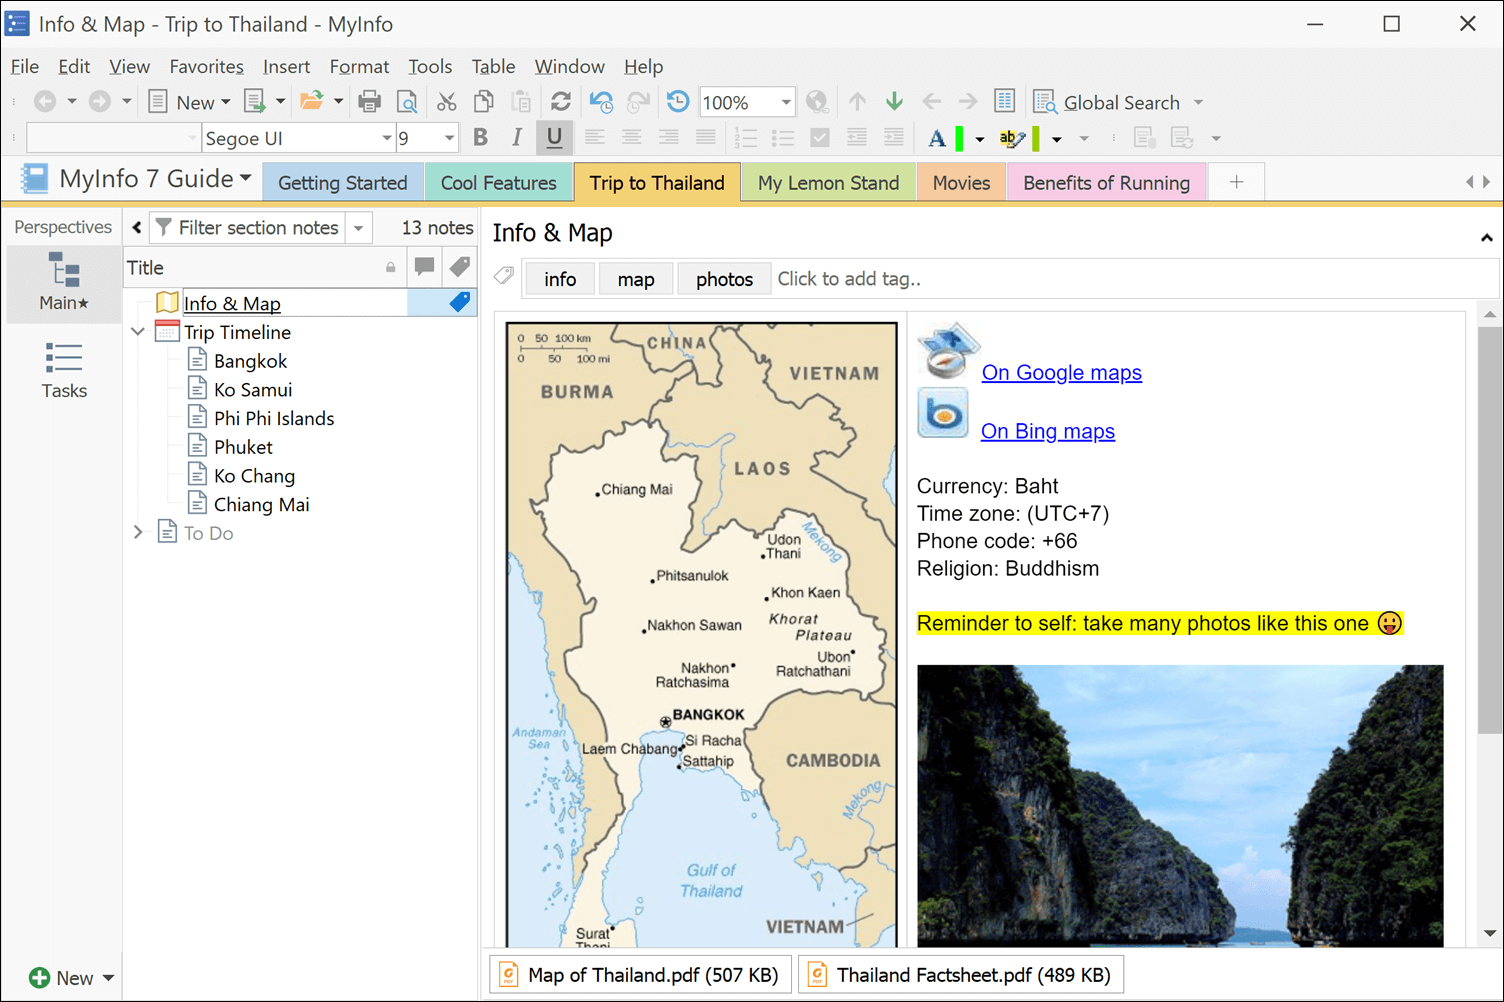The height and width of the screenshot is (1002, 1504).
Task: Undo the last action
Action: pos(599,101)
